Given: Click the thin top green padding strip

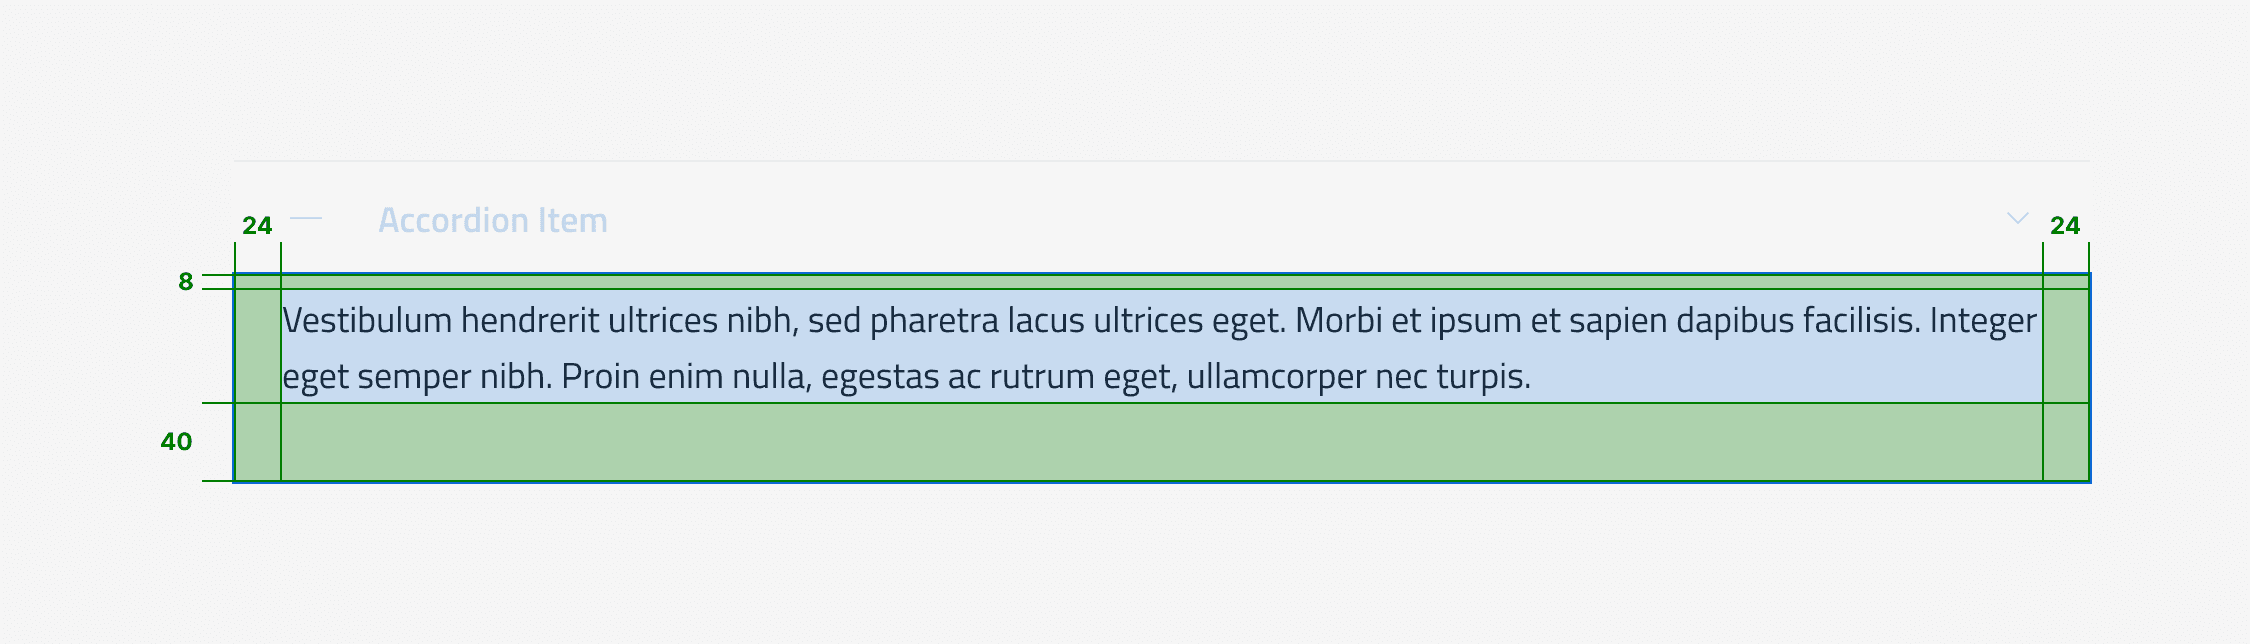Looking at the screenshot, I should click(1160, 282).
